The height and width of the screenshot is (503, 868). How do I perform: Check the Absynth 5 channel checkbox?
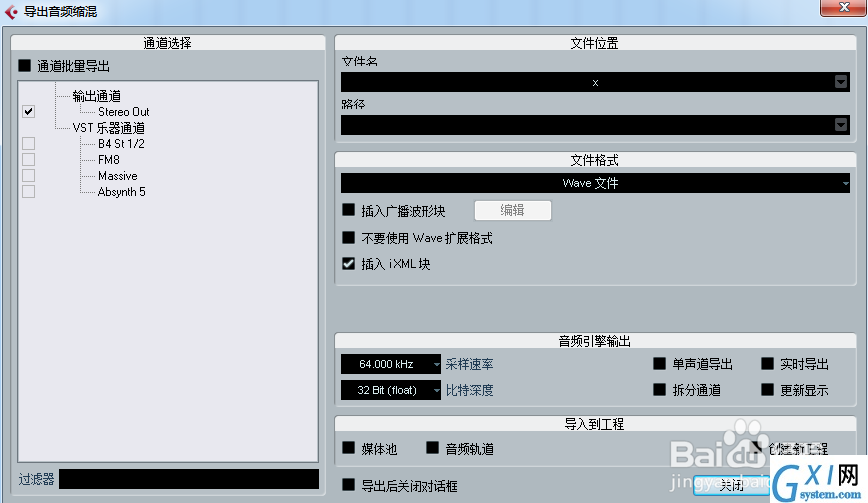click(x=29, y=191)
